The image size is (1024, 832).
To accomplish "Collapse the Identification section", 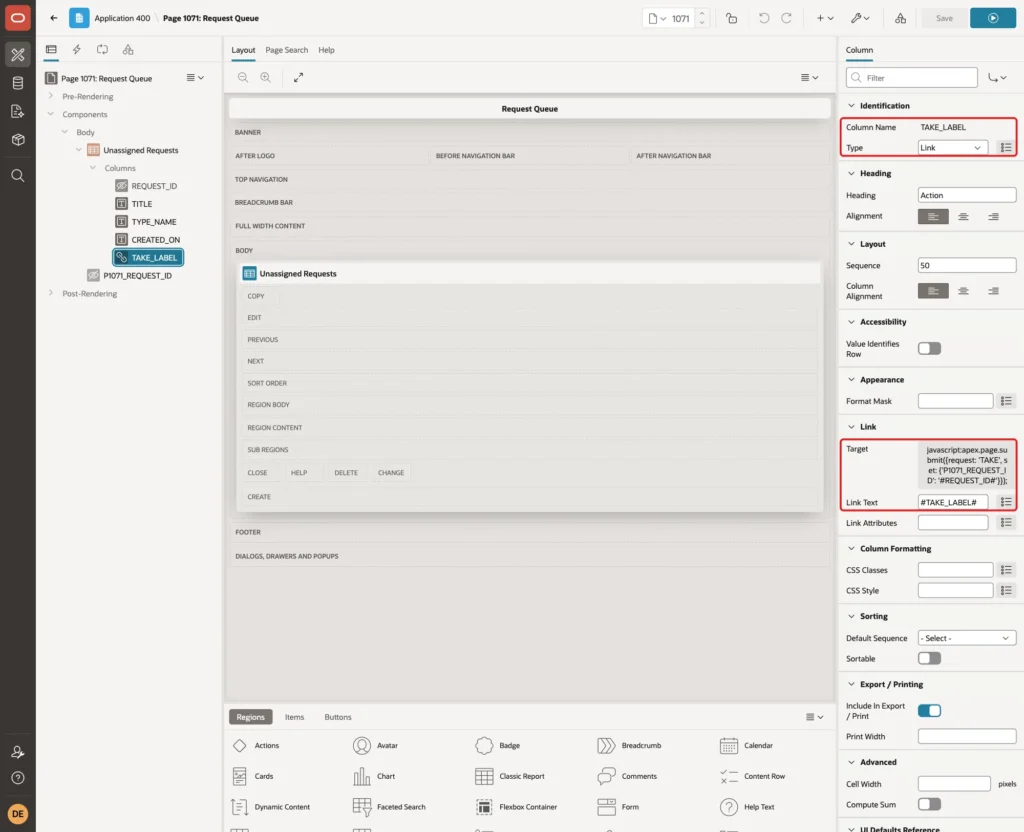I will 851,106.
